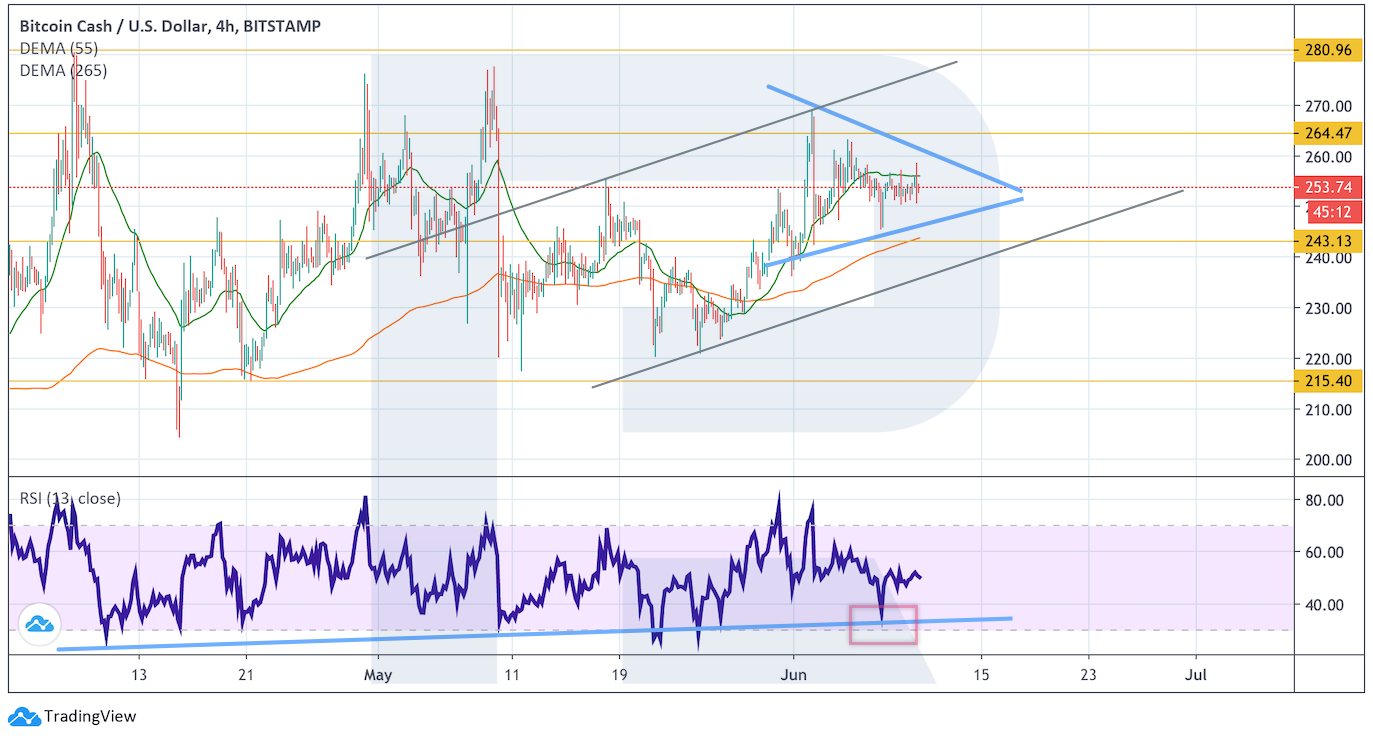
Task: Select the RSI (13, close) indicator legend
Action: pos(70,498)
